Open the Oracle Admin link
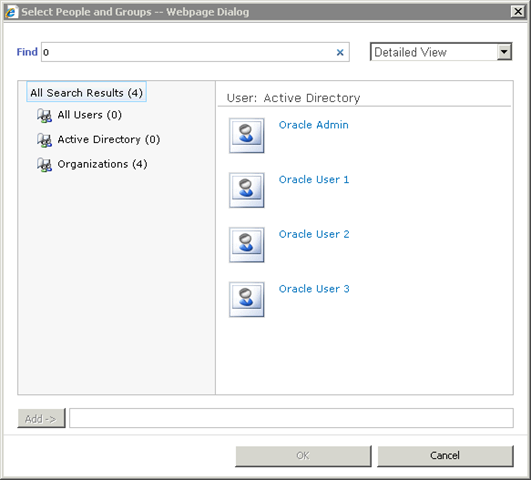 [314, 125]
